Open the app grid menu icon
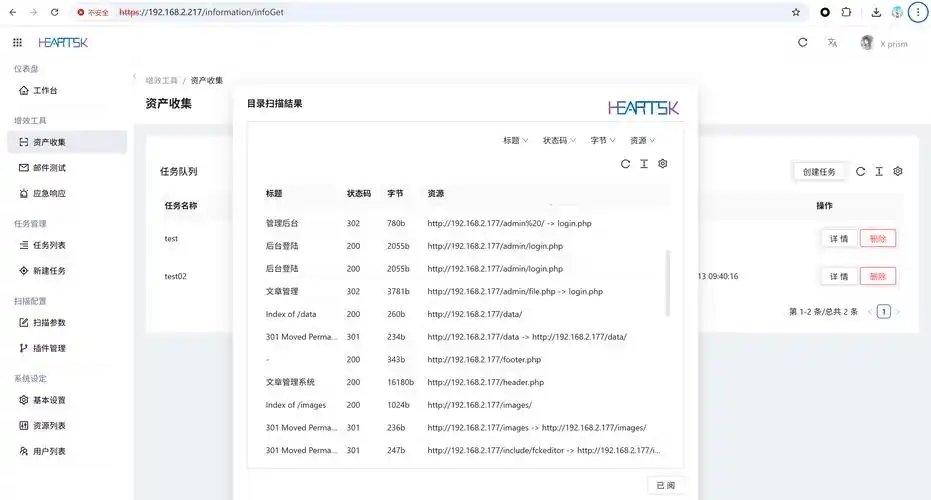This screenshot has width=931, height=500. click(x=17, y=42)
